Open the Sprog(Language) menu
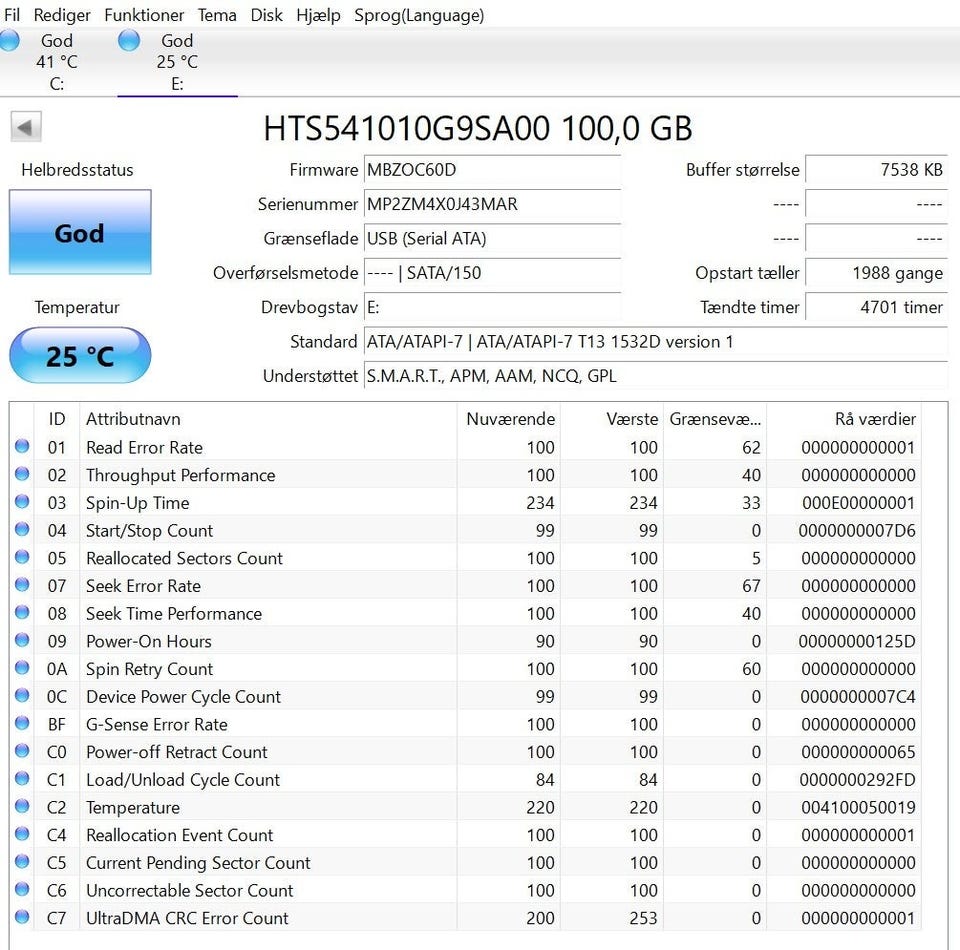 [419, 15]
